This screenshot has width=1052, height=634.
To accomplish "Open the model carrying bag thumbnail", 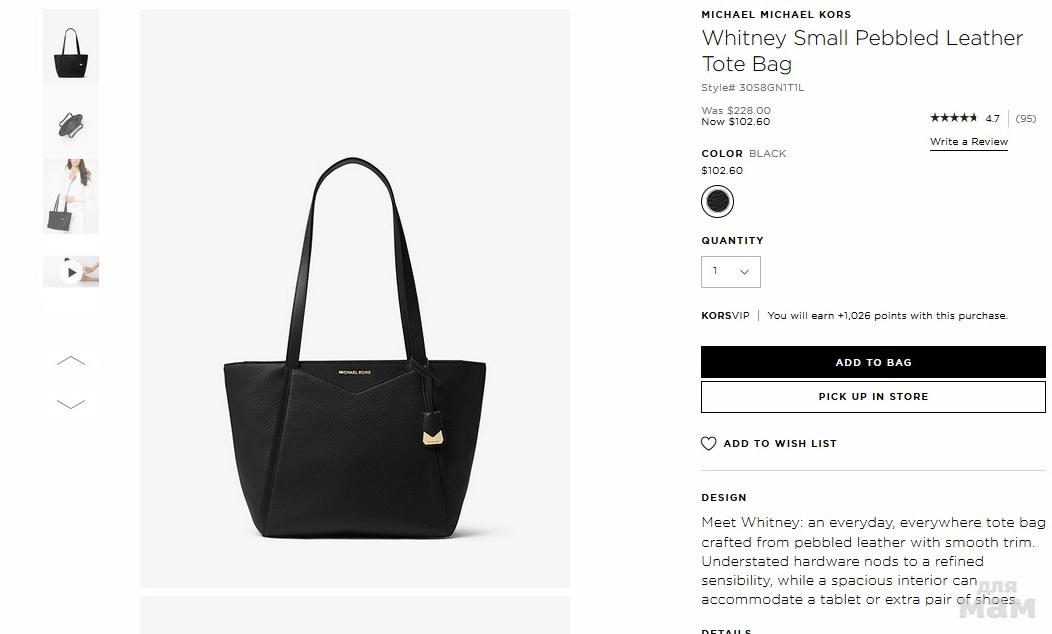I will pos(71,196).
